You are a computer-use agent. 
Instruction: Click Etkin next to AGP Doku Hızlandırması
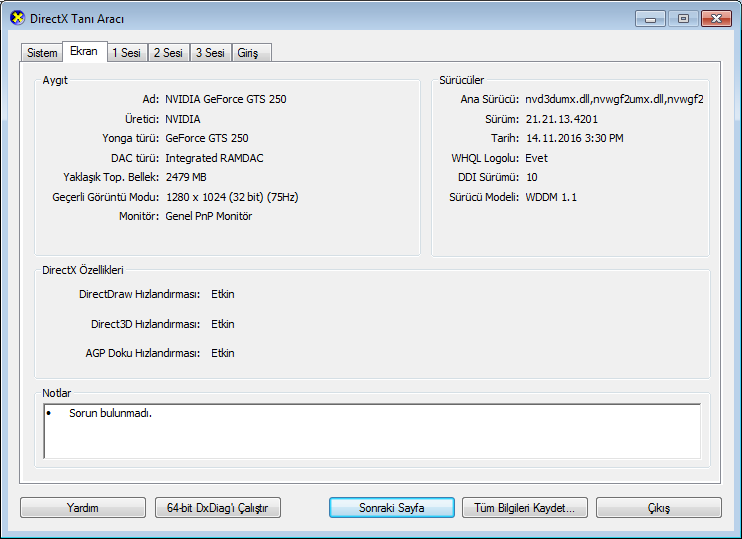(223, 353)
